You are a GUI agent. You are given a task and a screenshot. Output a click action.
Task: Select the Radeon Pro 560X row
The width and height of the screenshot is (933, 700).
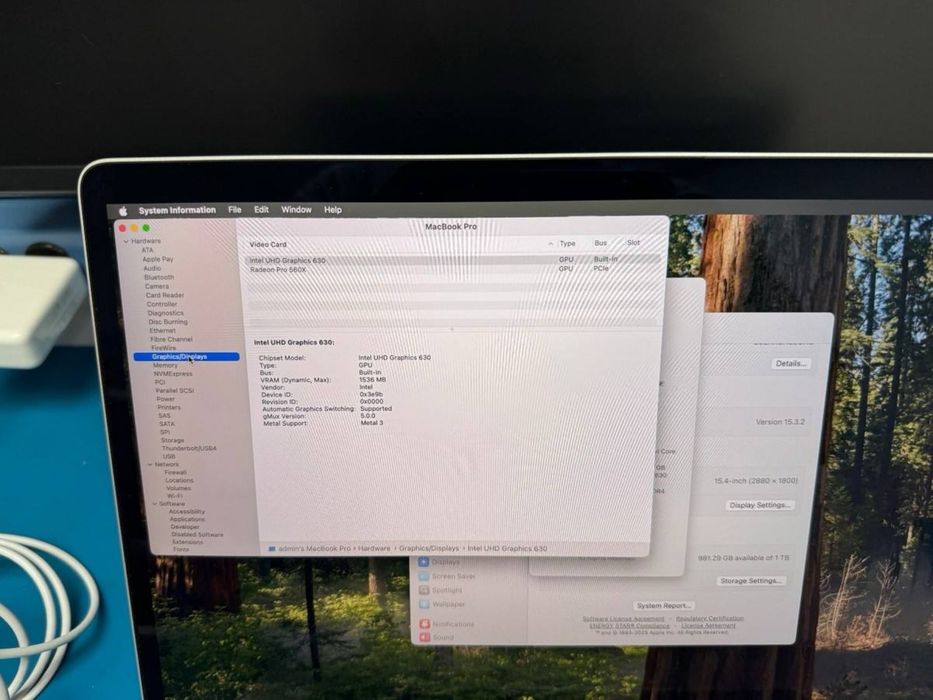click(452, 269)
